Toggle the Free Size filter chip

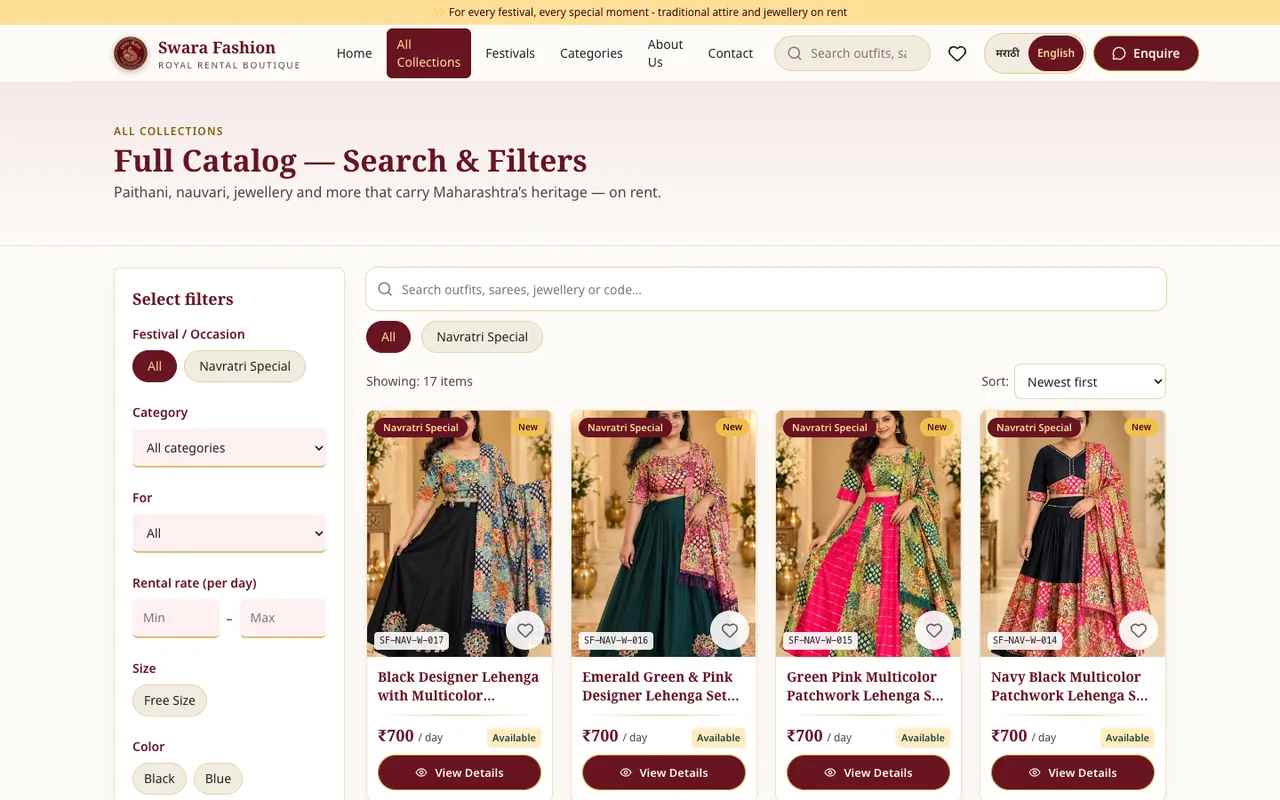pyautogui.click(x=170, y=700)
